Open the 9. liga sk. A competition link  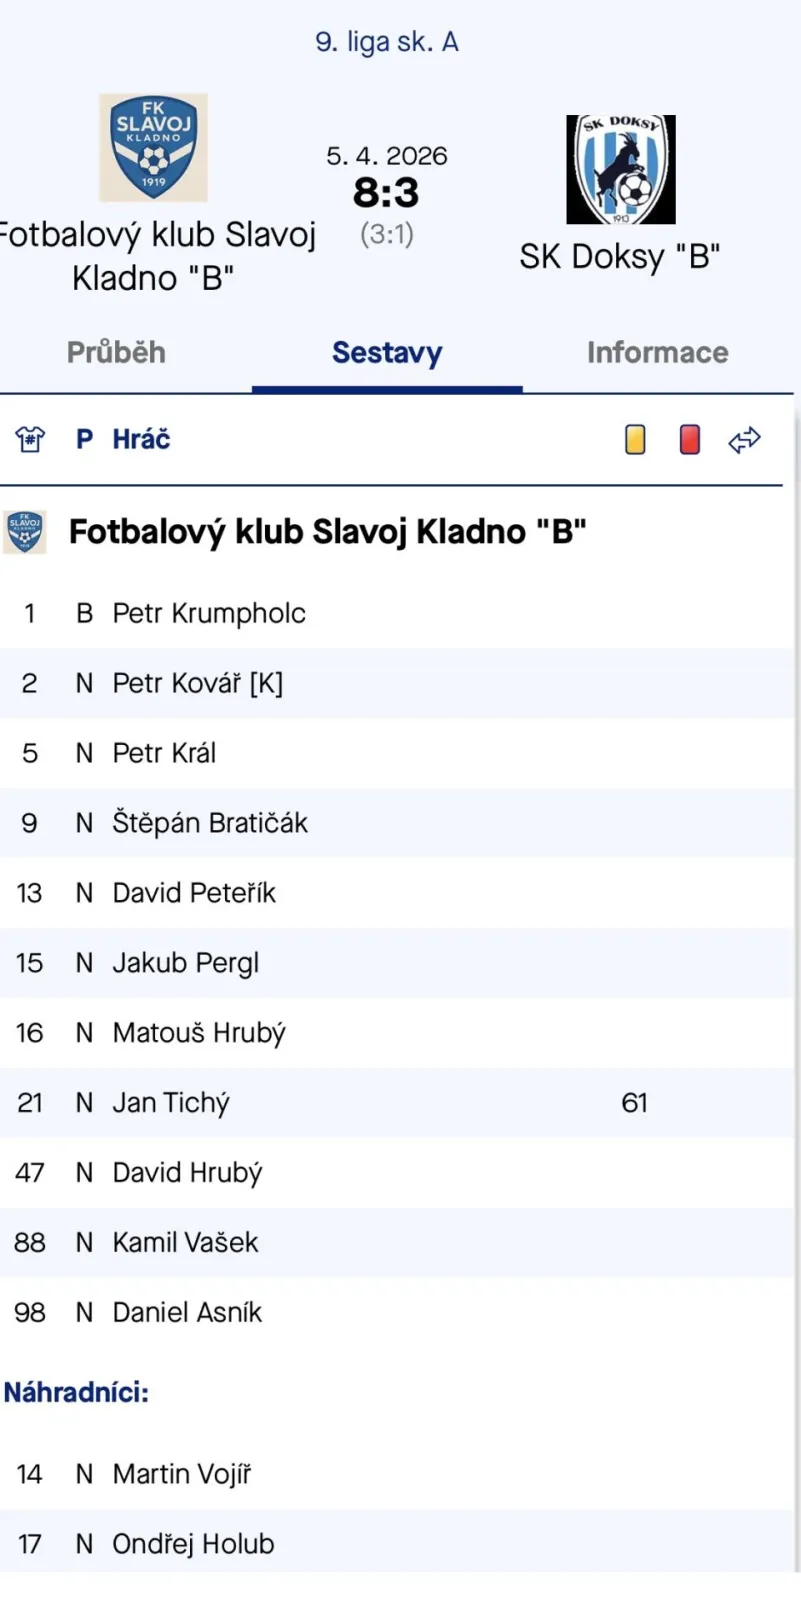(387, 42)
